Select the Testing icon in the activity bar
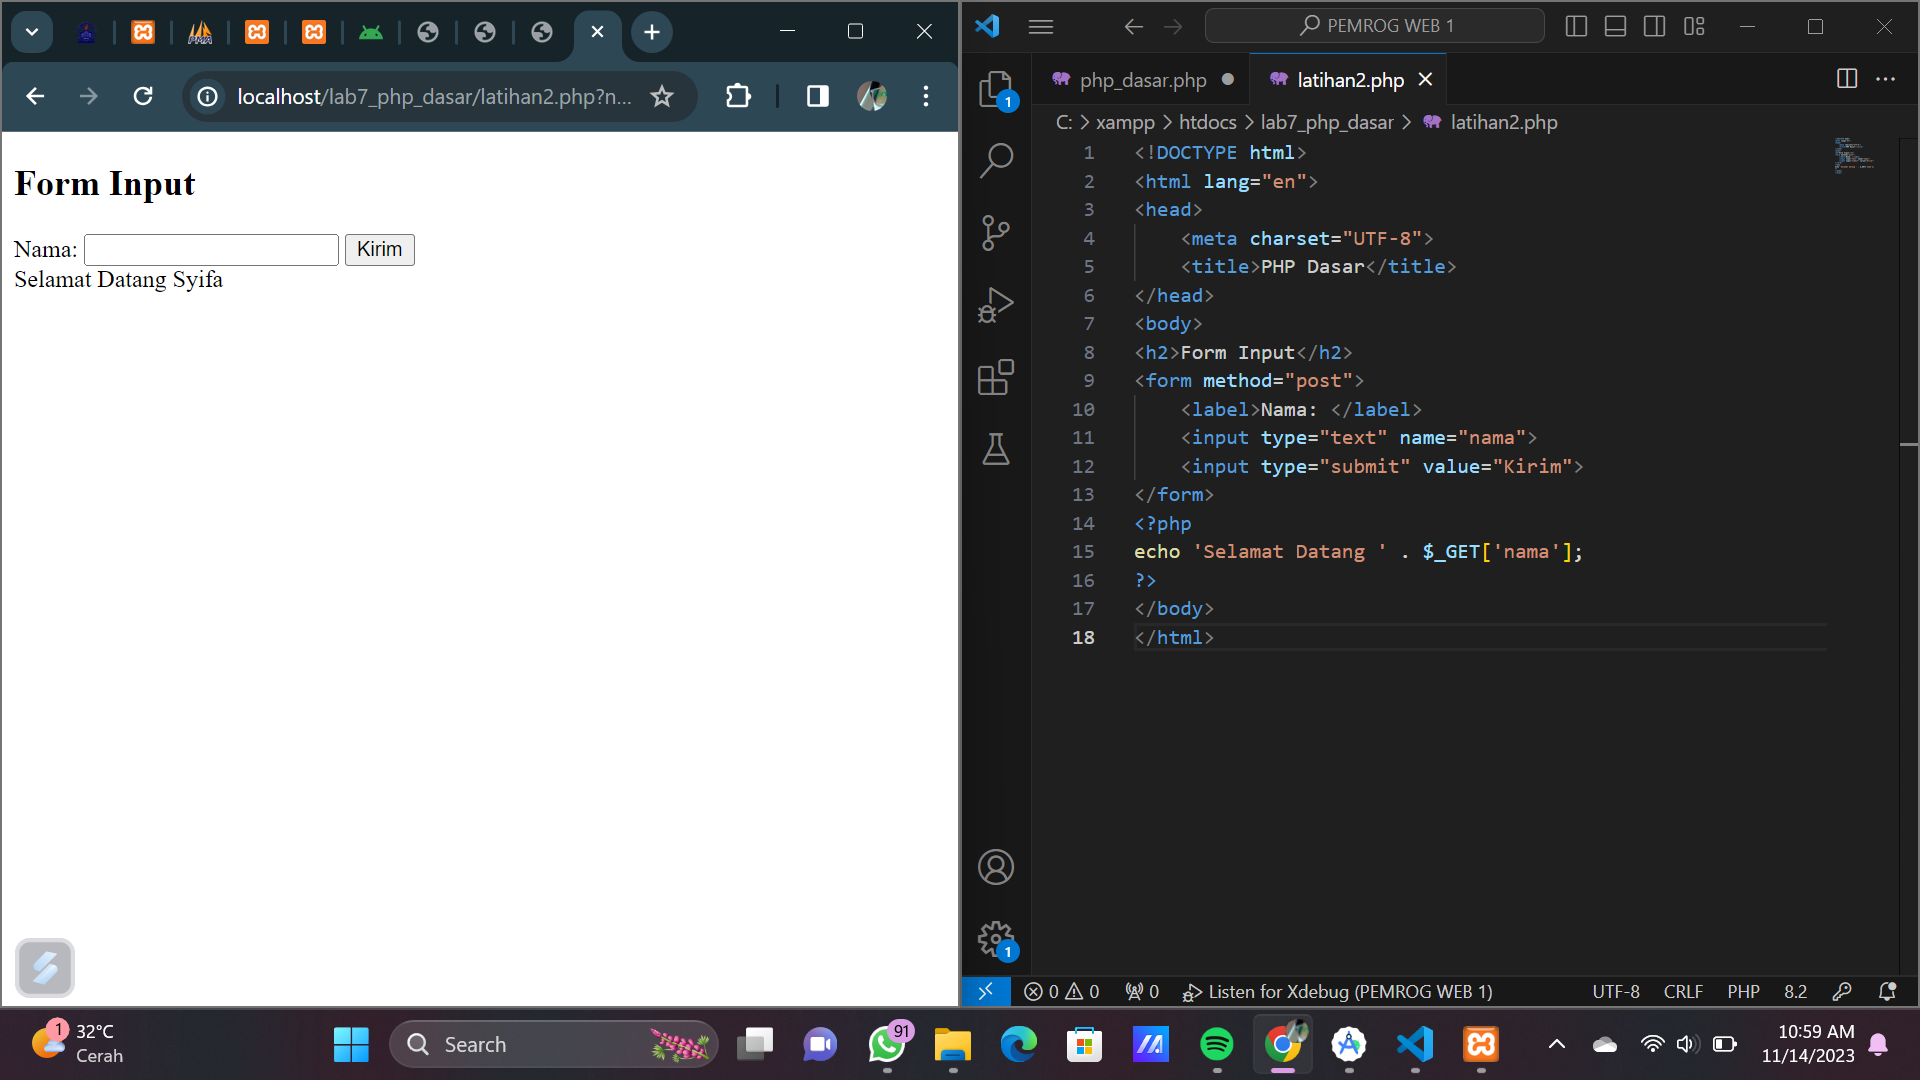 point(996,449)
